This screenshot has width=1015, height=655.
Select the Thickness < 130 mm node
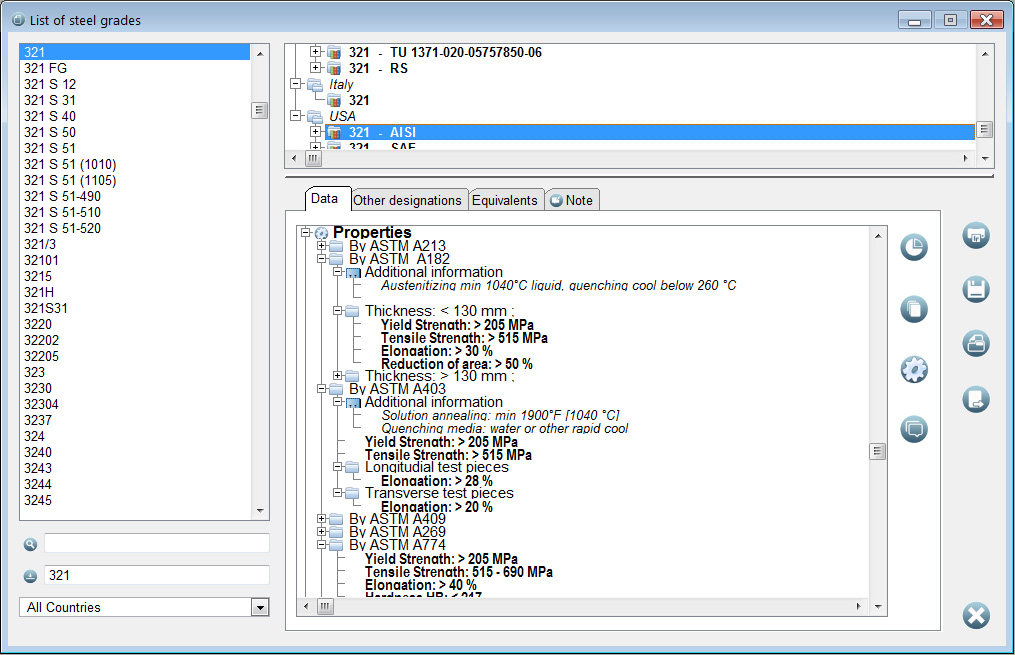click(x=440, y=311)
